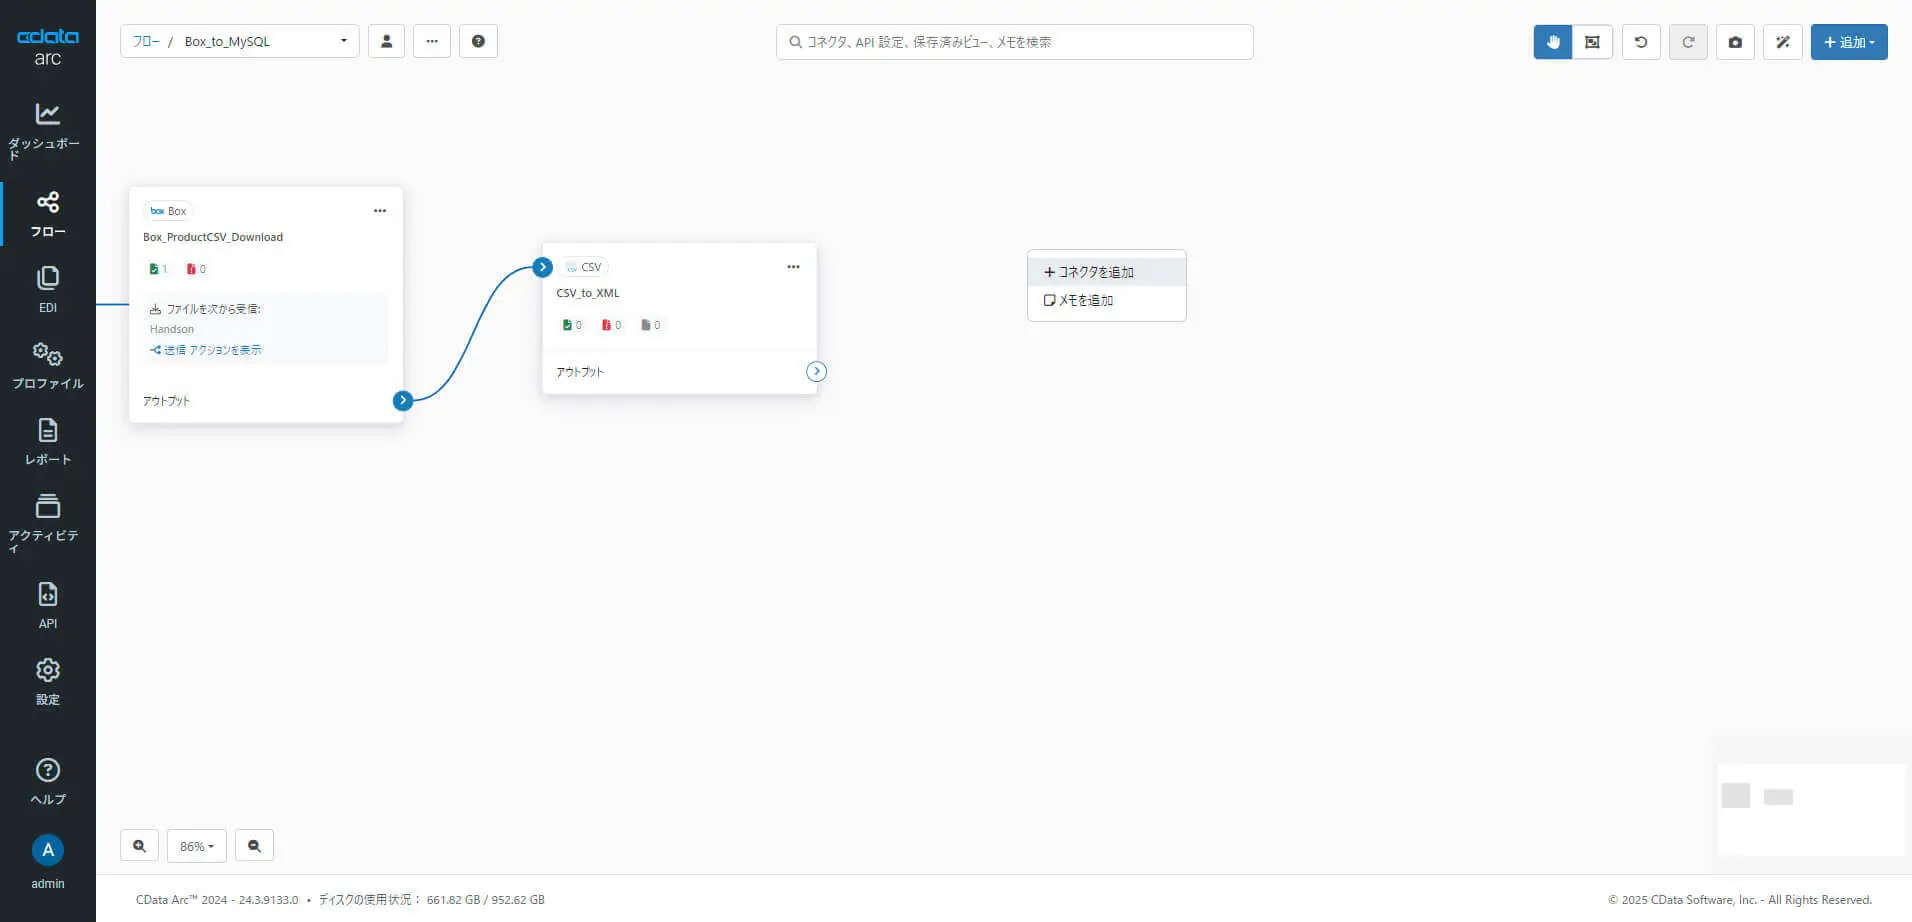
Task: Open flow user permissions icon button
Action: (x=386, y=42)
